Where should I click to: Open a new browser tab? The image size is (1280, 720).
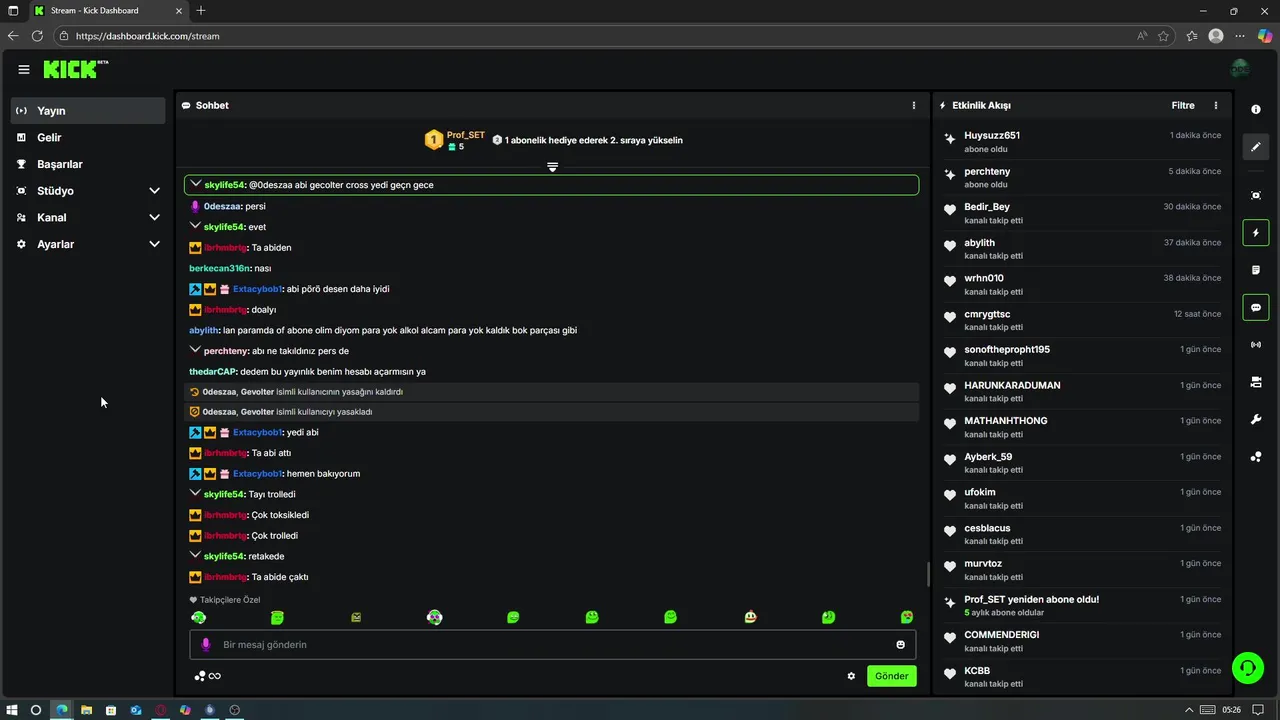pyautogui.click(x=201, y=11)
